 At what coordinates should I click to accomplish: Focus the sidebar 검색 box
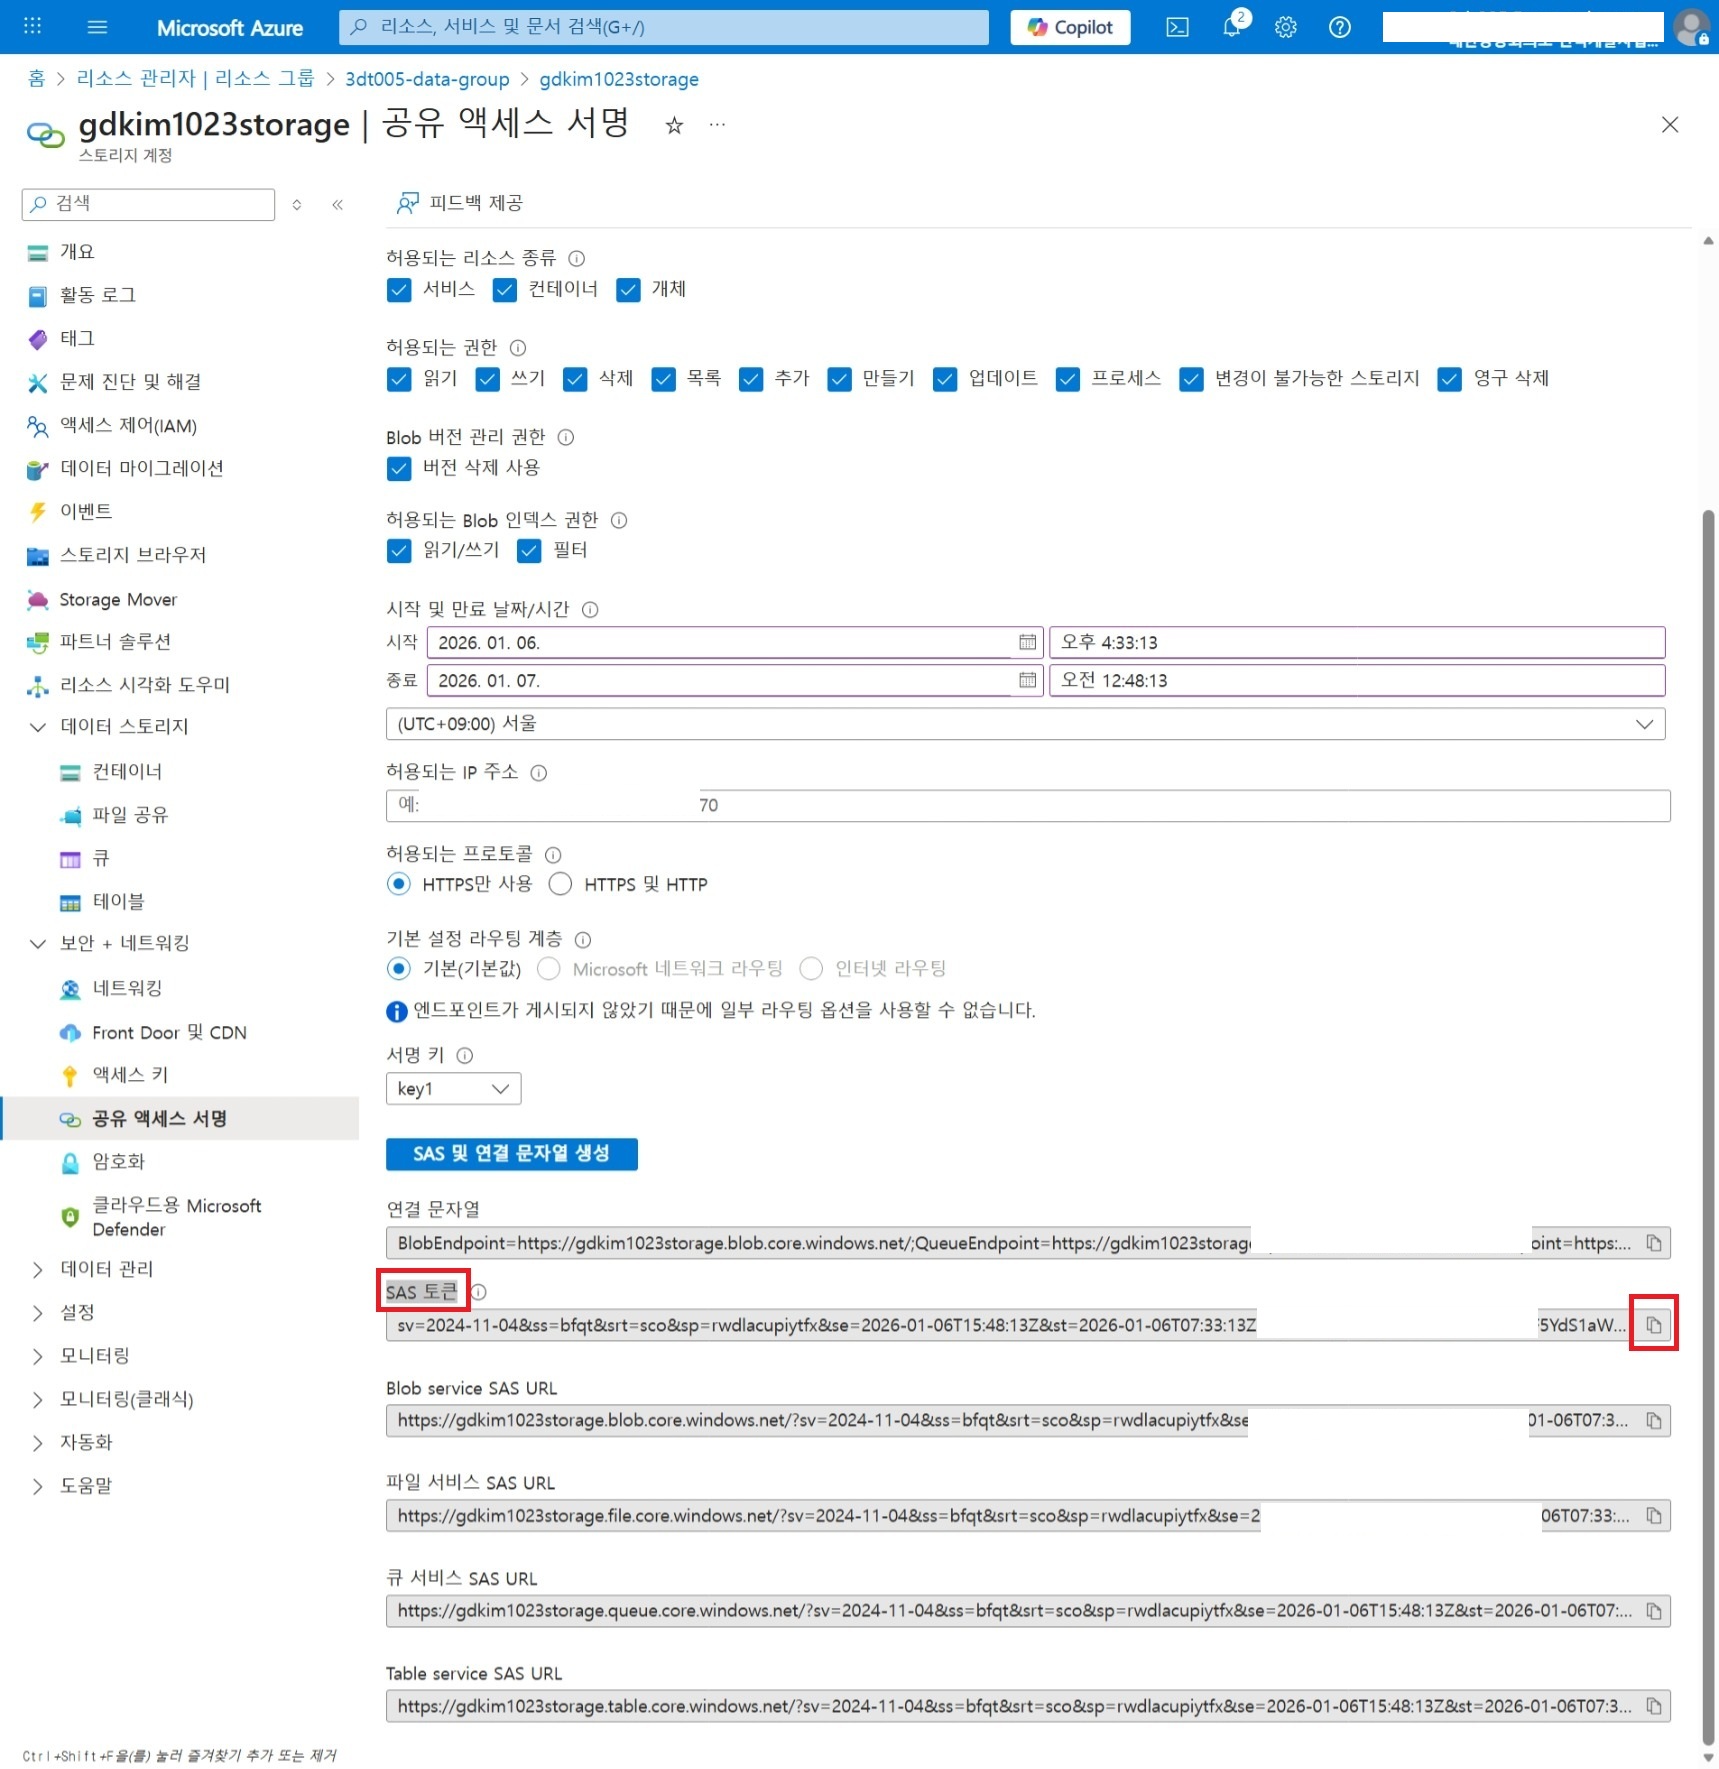pos(148,204)
